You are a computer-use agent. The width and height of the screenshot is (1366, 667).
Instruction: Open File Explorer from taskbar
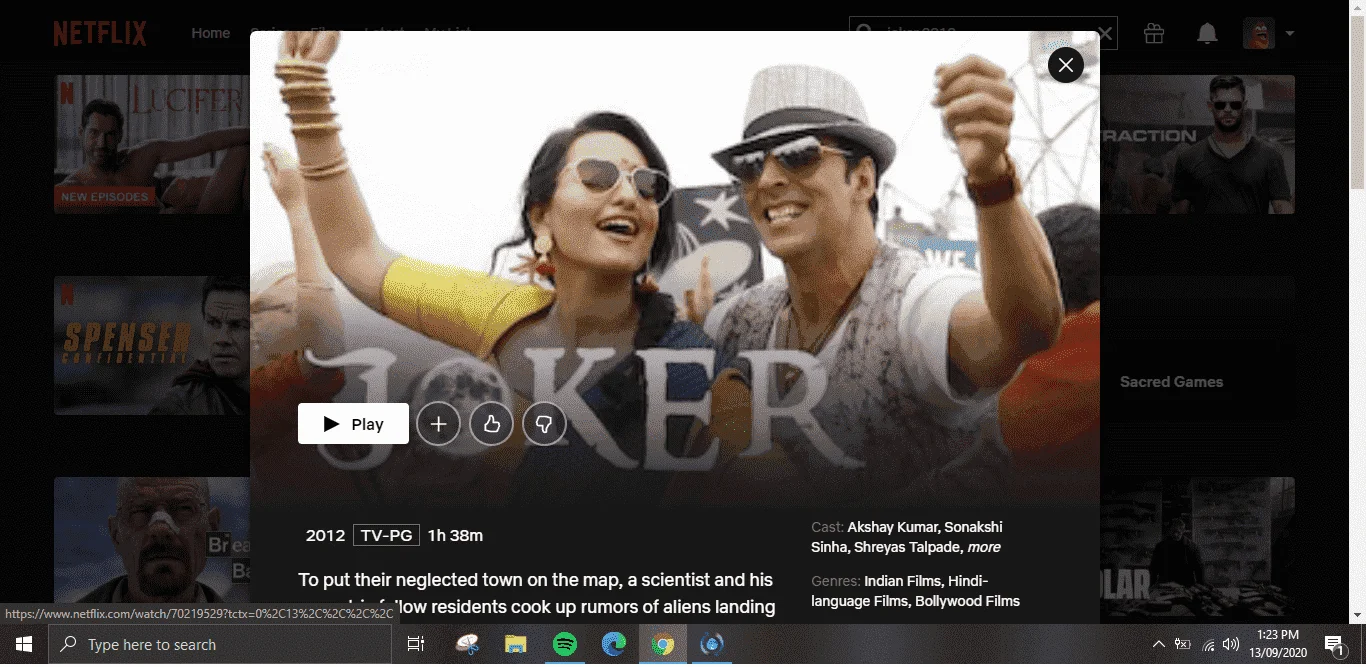[515, 645]
